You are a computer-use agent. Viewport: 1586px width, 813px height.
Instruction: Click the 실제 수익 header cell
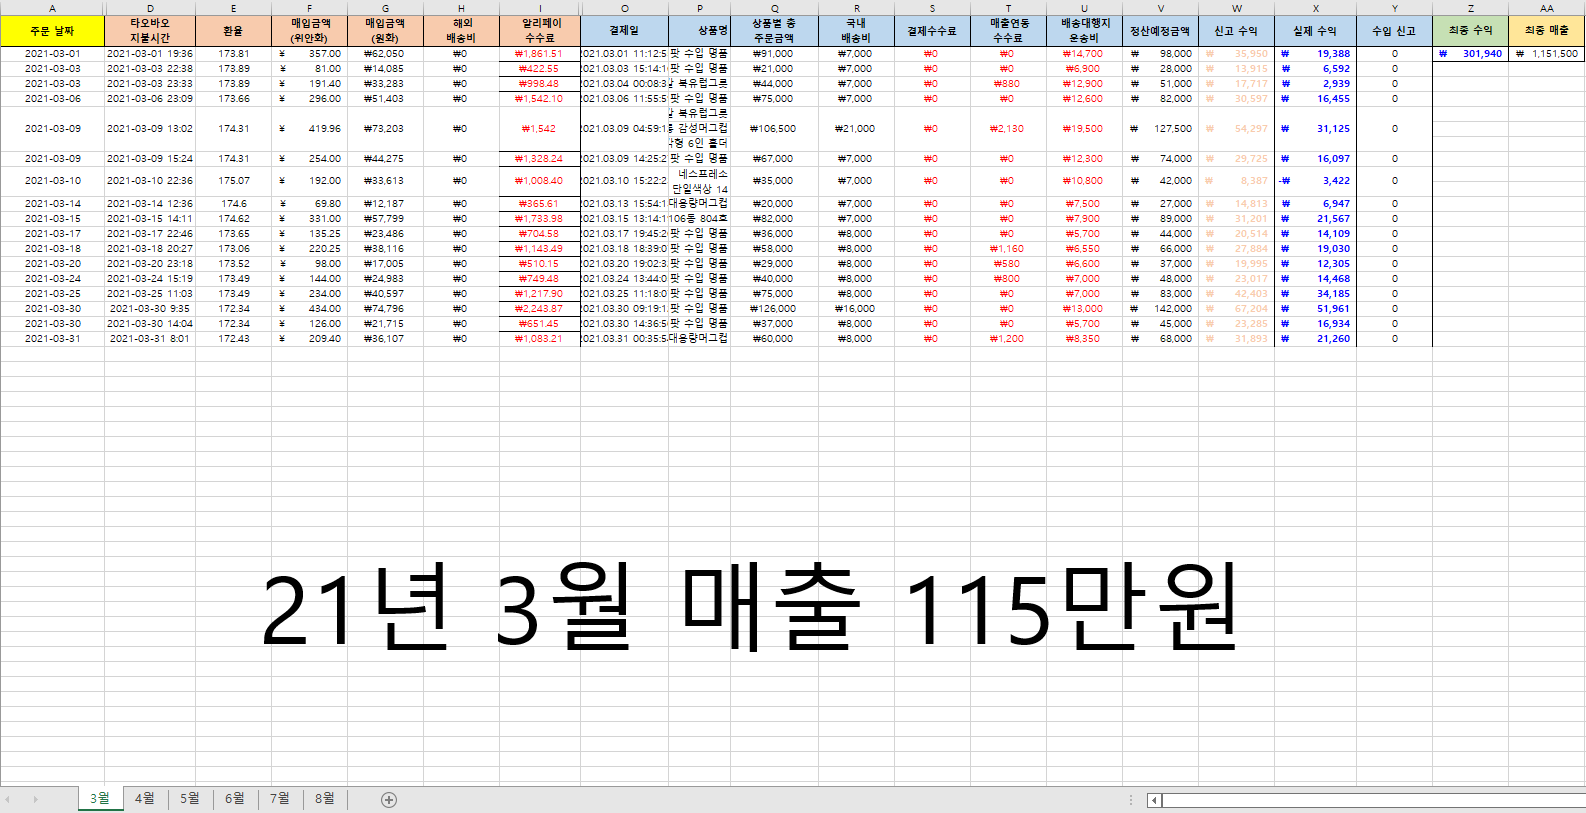coord(1315,31)
